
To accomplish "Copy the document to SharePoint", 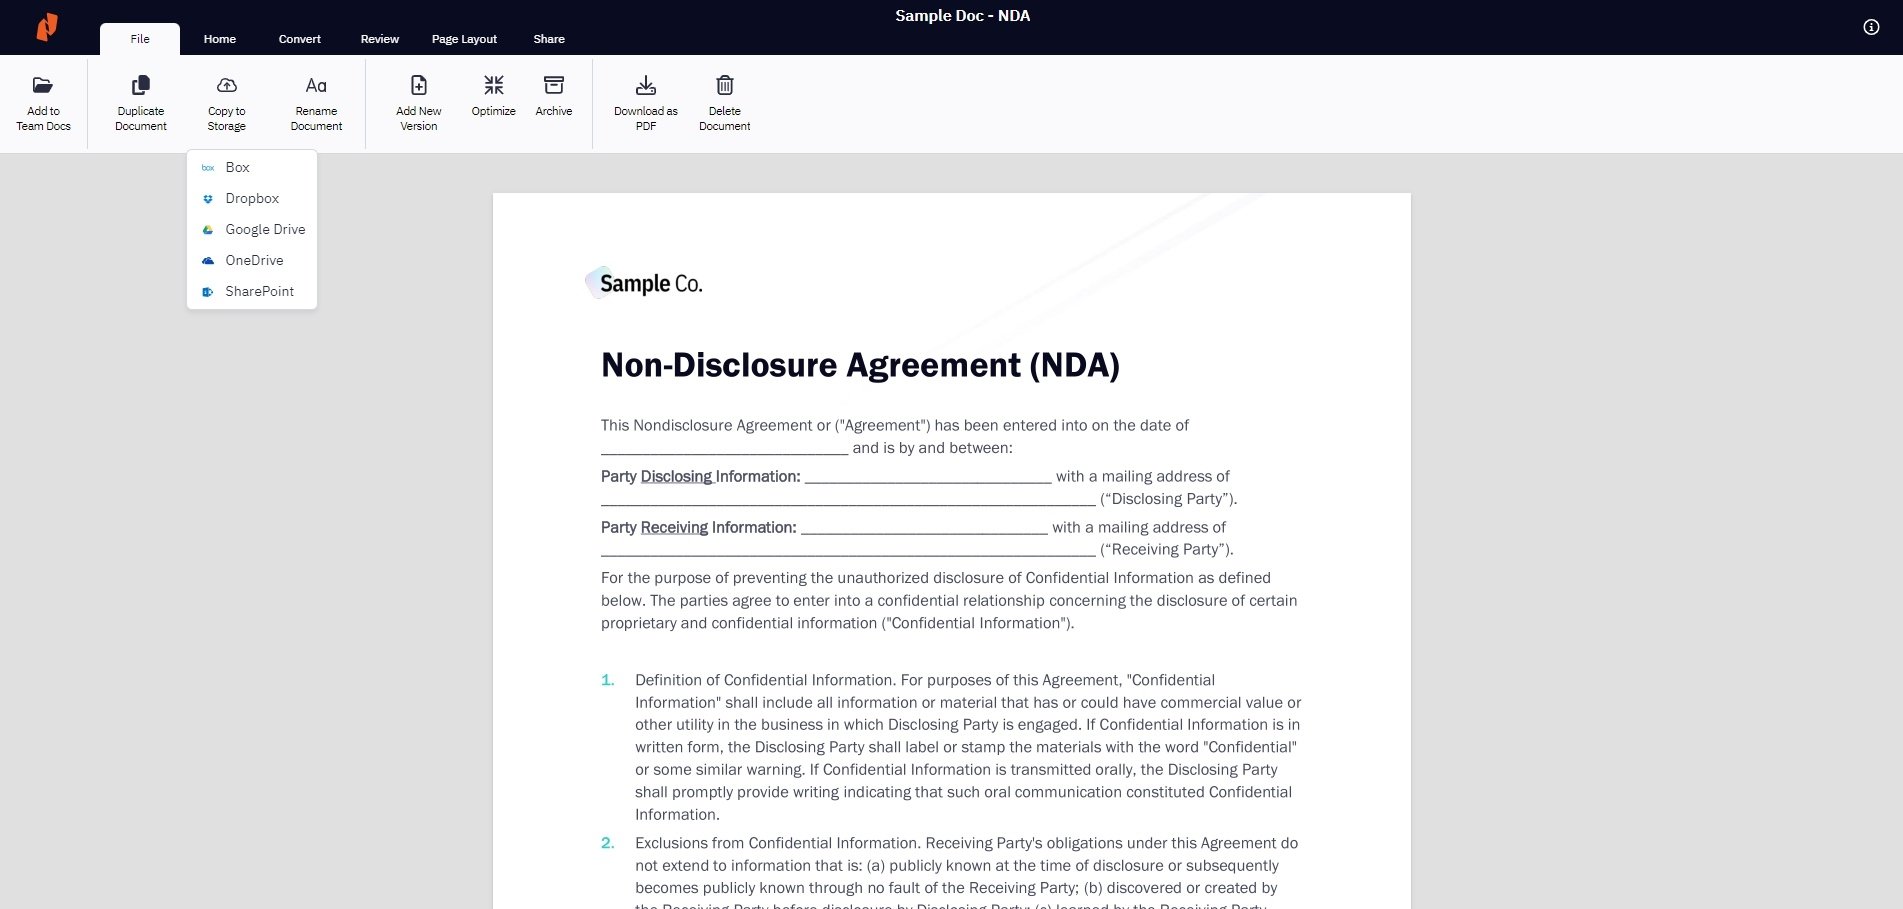I will click(259, 291).
